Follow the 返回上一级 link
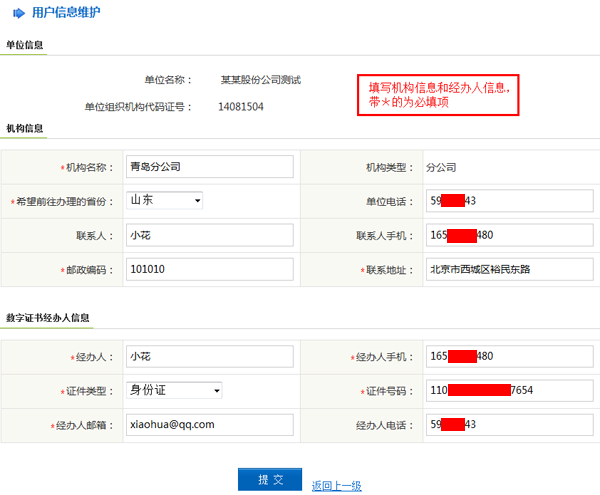600x495 pixels. click(x=336, y=486)
